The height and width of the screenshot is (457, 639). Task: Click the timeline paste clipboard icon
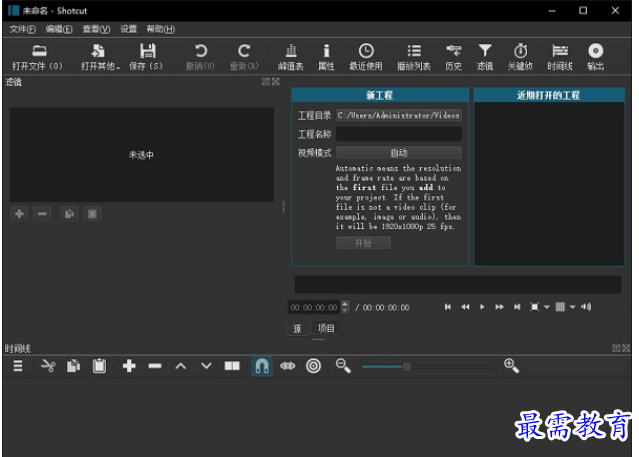click(x=99, y=366)
